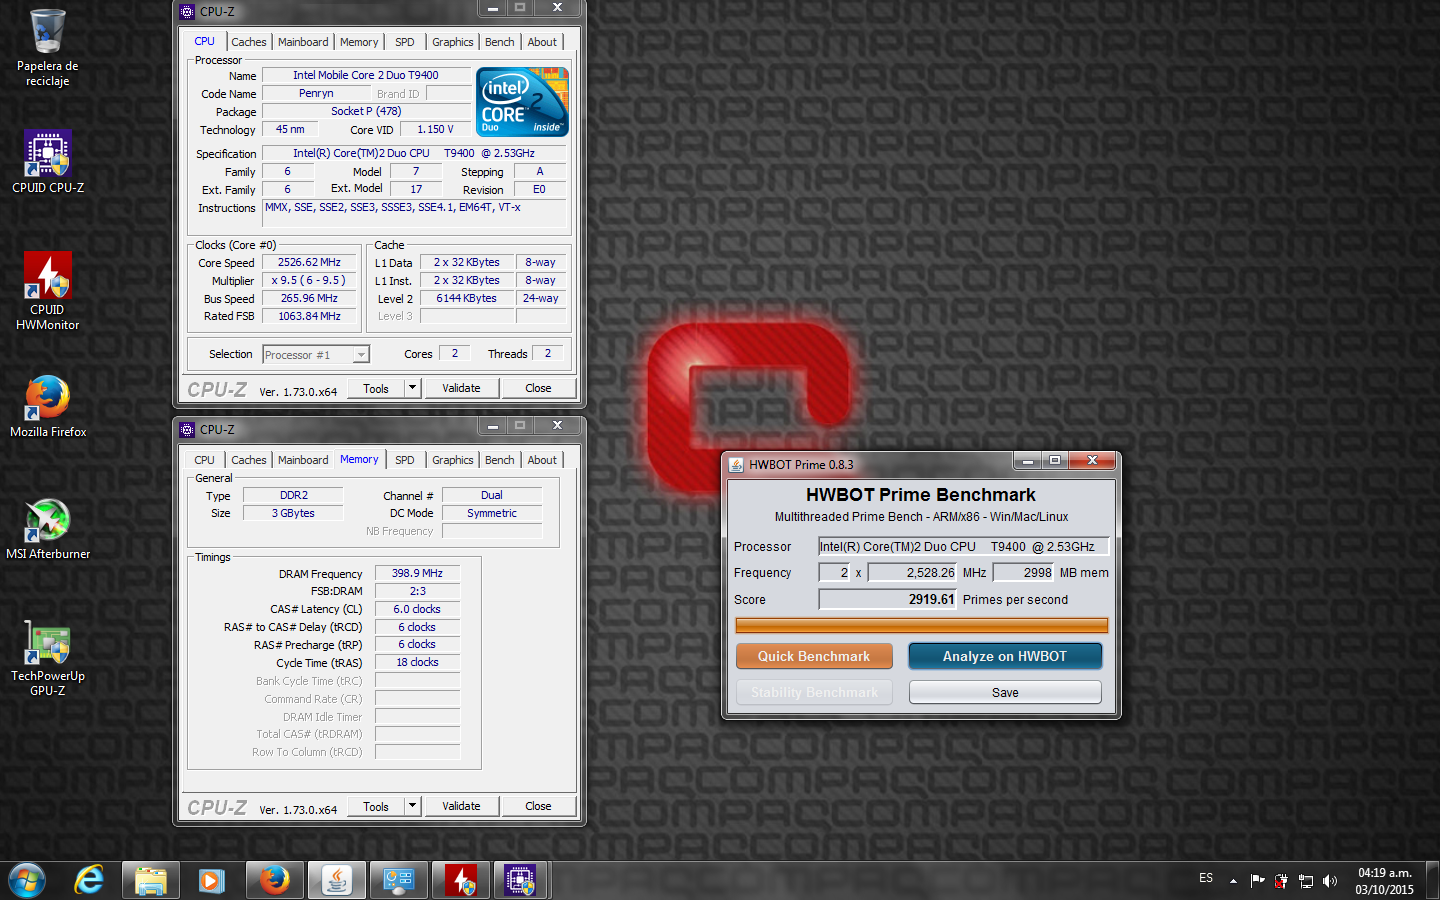Screen dimensions: 1440x900
Task: Open the Windows Start menu orb
Action: (27, 881)
